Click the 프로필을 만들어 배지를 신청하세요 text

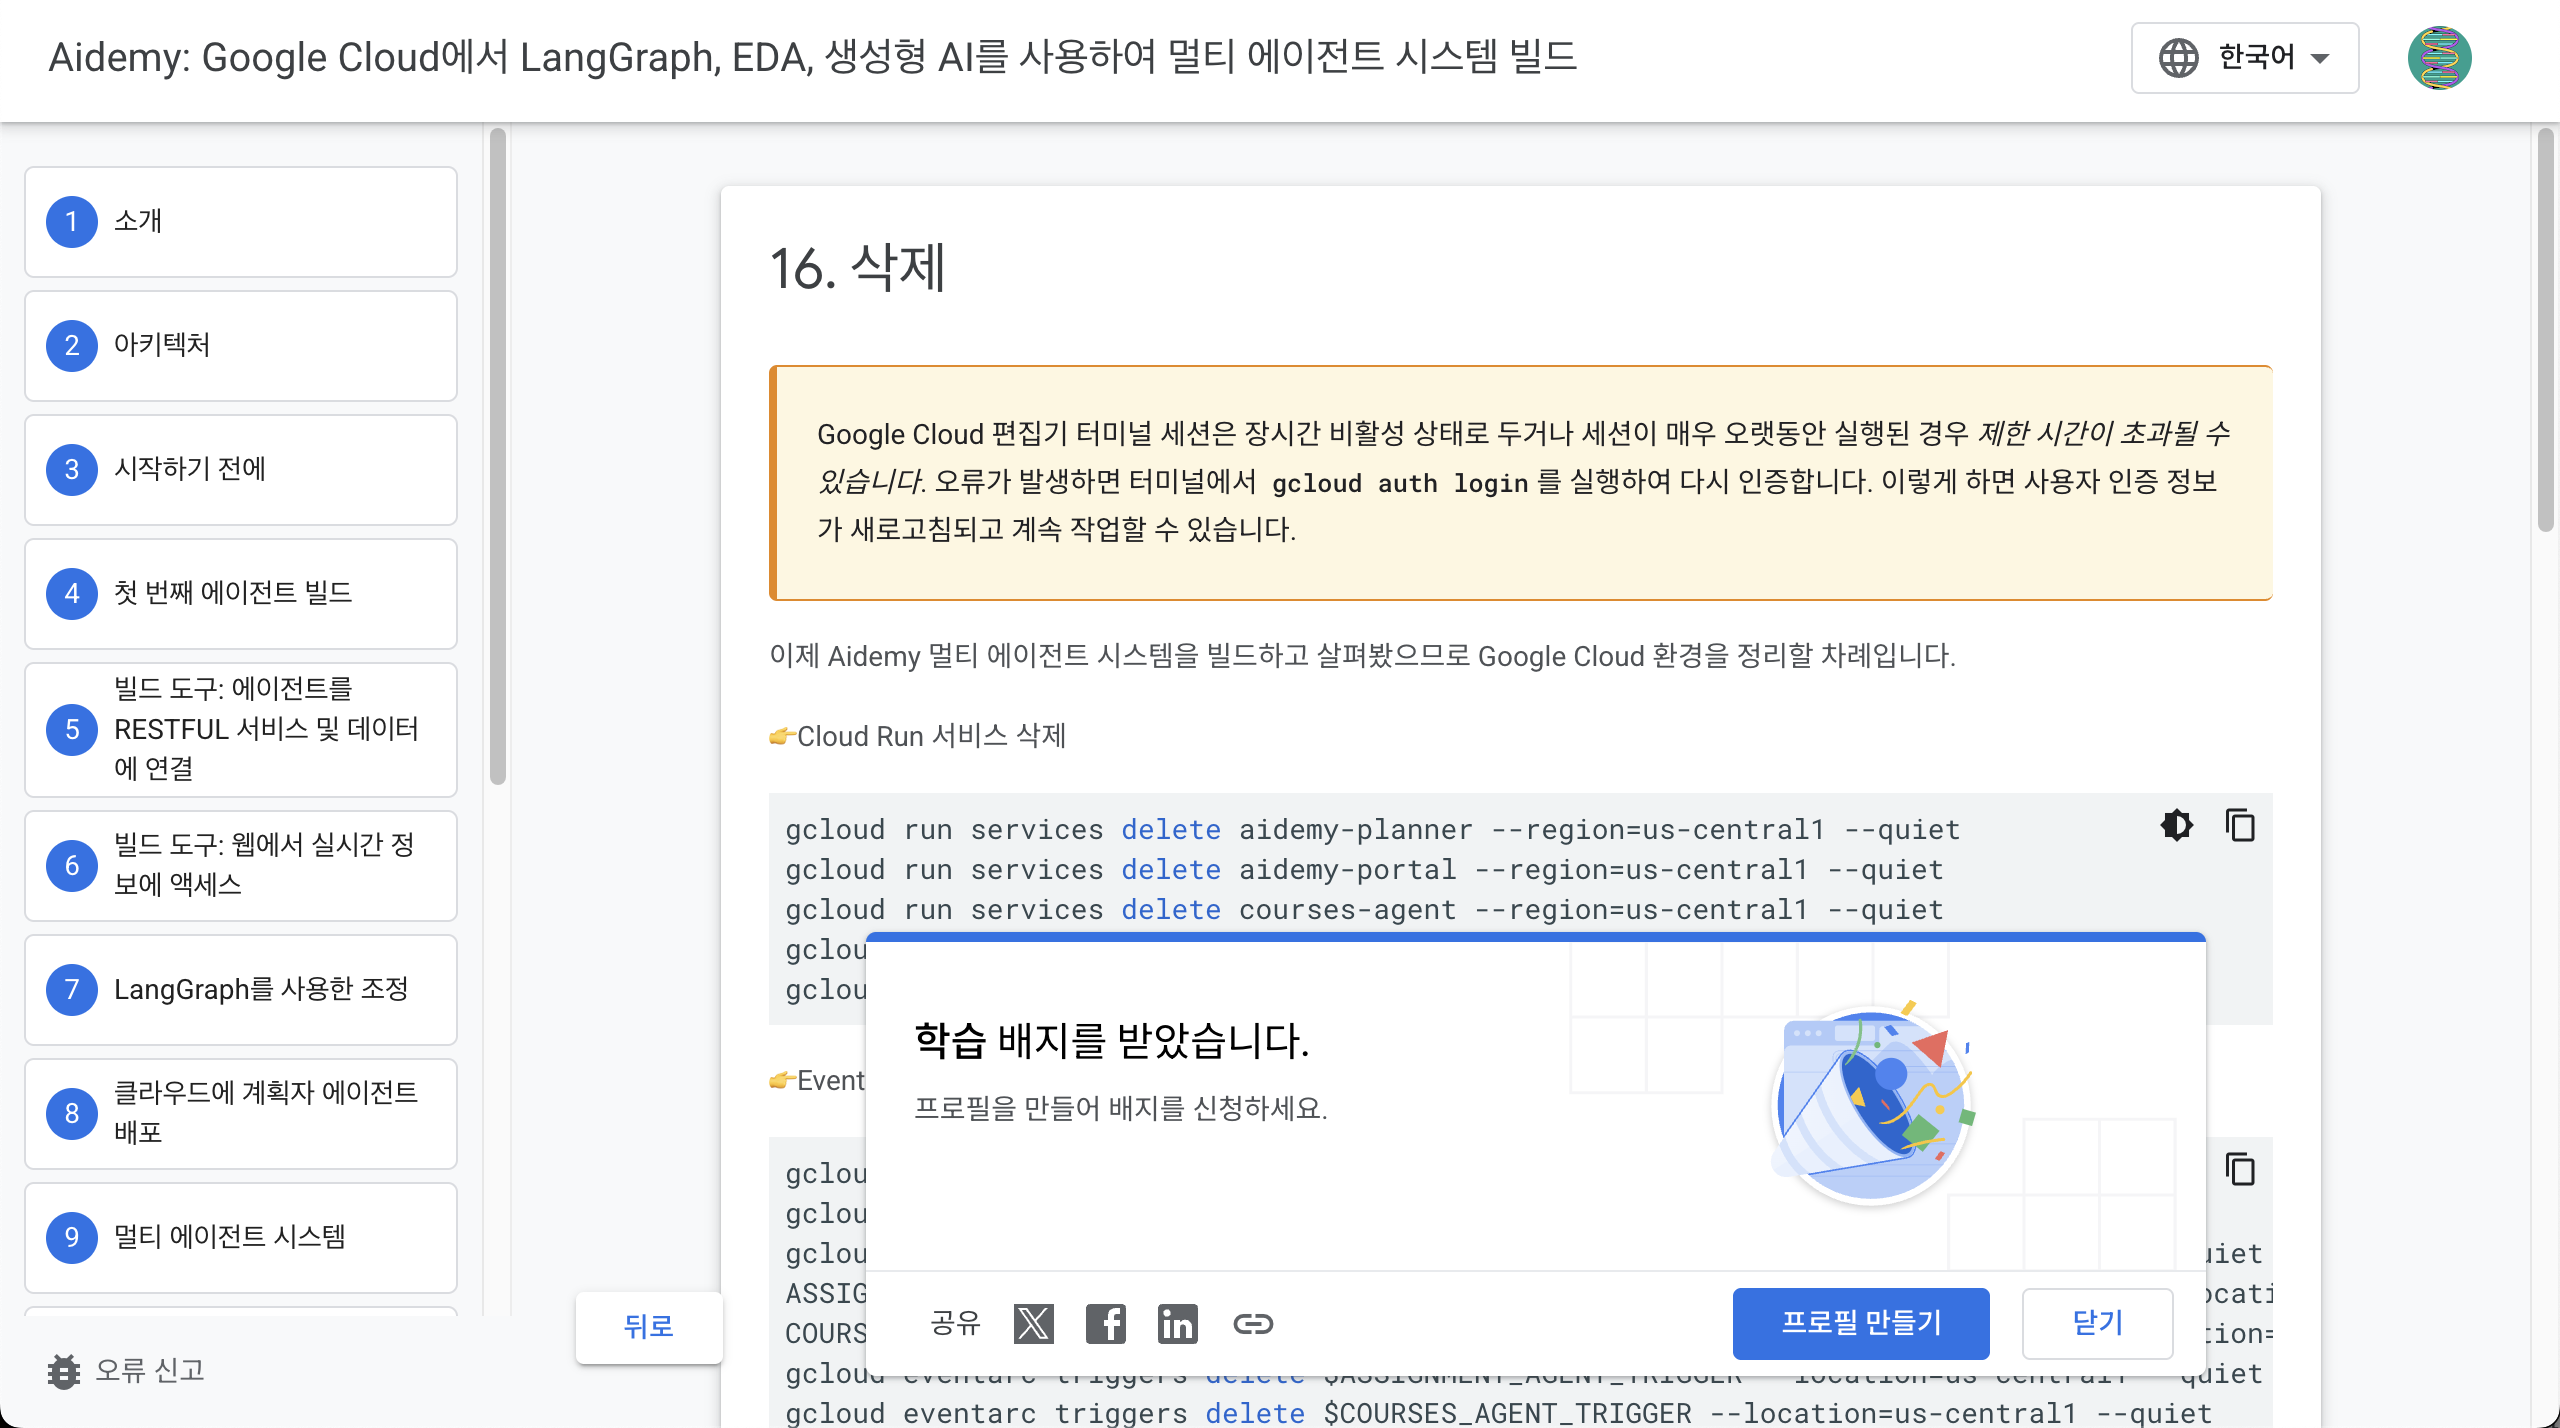[x=1120, y=1109]
